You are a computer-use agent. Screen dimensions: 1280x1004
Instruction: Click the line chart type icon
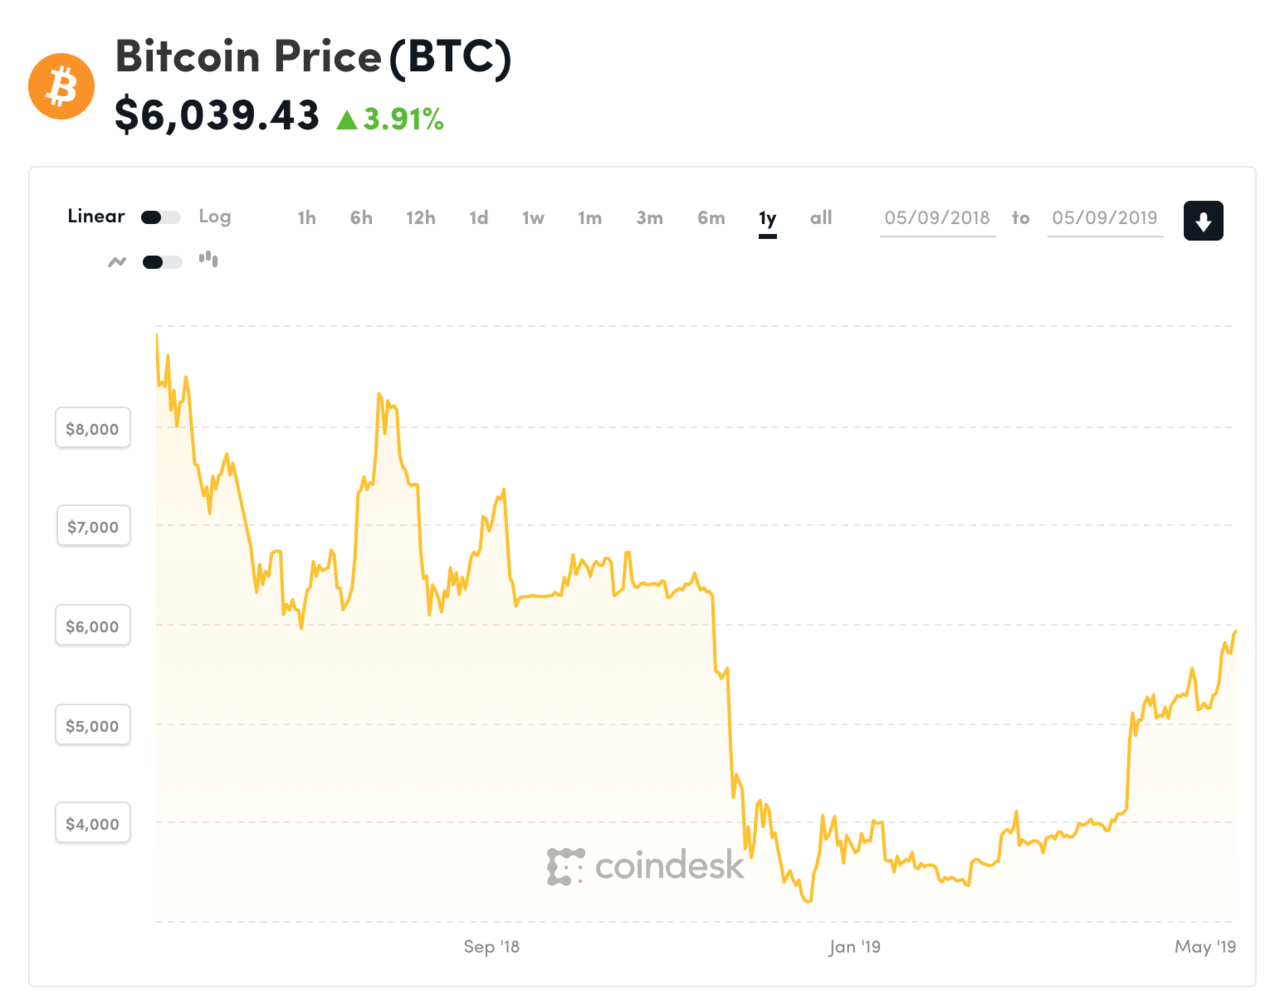[117, 262]
